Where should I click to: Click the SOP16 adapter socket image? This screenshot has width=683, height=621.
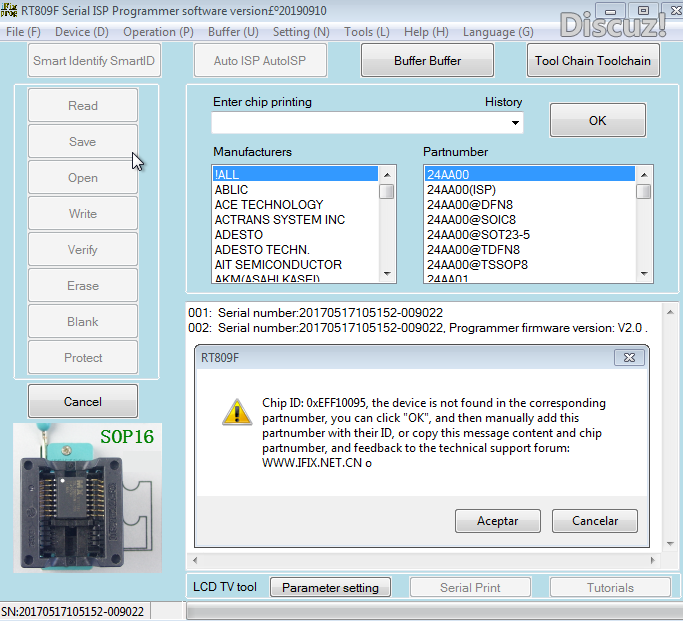tap(87, 498)
